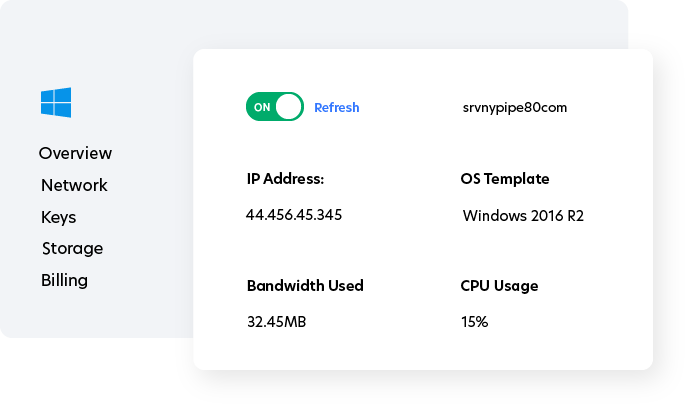Click the white knob of the ON switch
Image resolution: width=696 pixels, height=415 pixels.
pyautogui.click(x=289, y=107)
